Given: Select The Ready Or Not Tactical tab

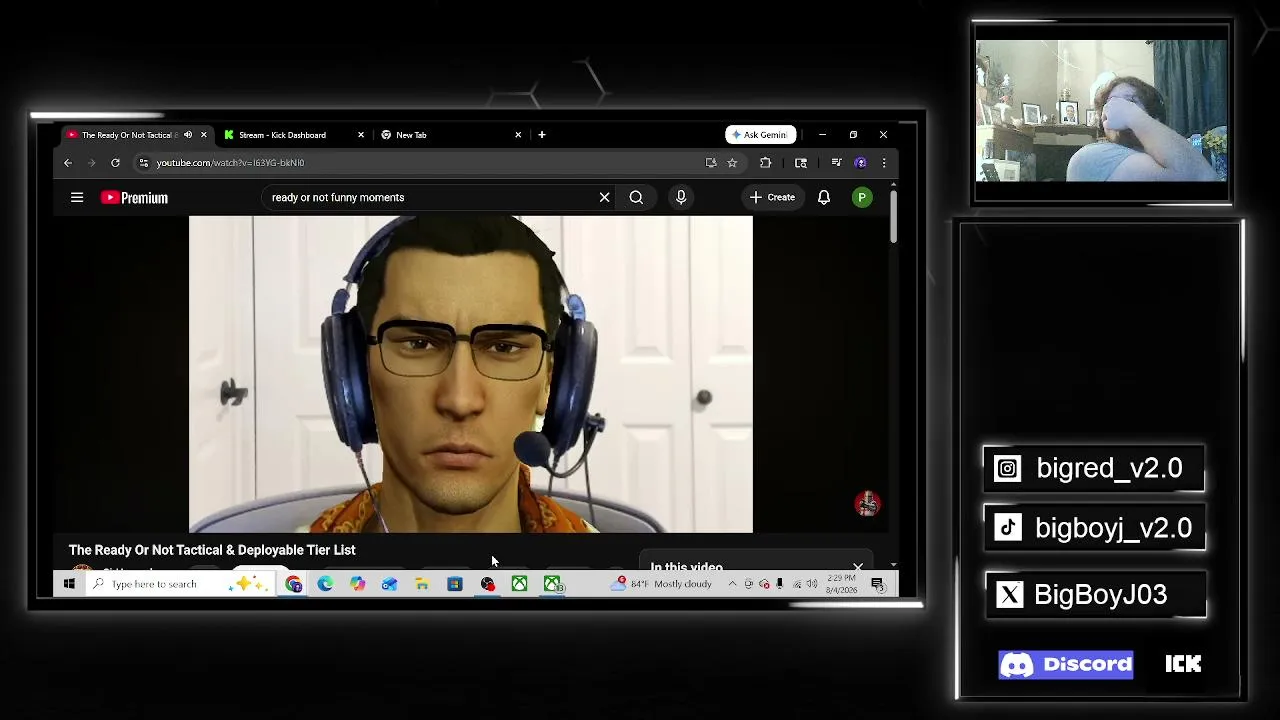Looking at the screenshot, I should point(128,135).
